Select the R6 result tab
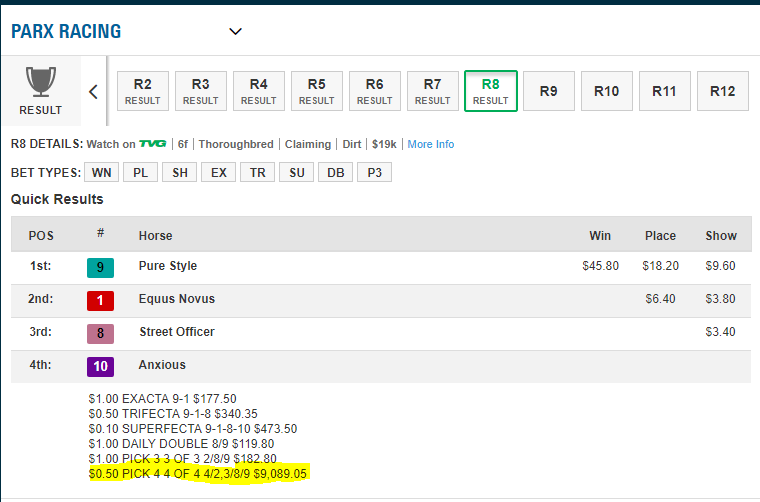 click(x=375, y=91)
